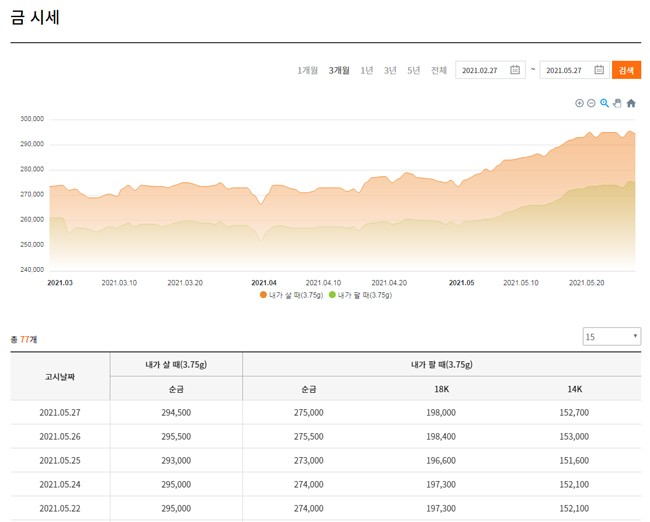Toggle the green 내가 팔 때 legend series
This screenshot has height=522, width=650.
tap(360, 295)
